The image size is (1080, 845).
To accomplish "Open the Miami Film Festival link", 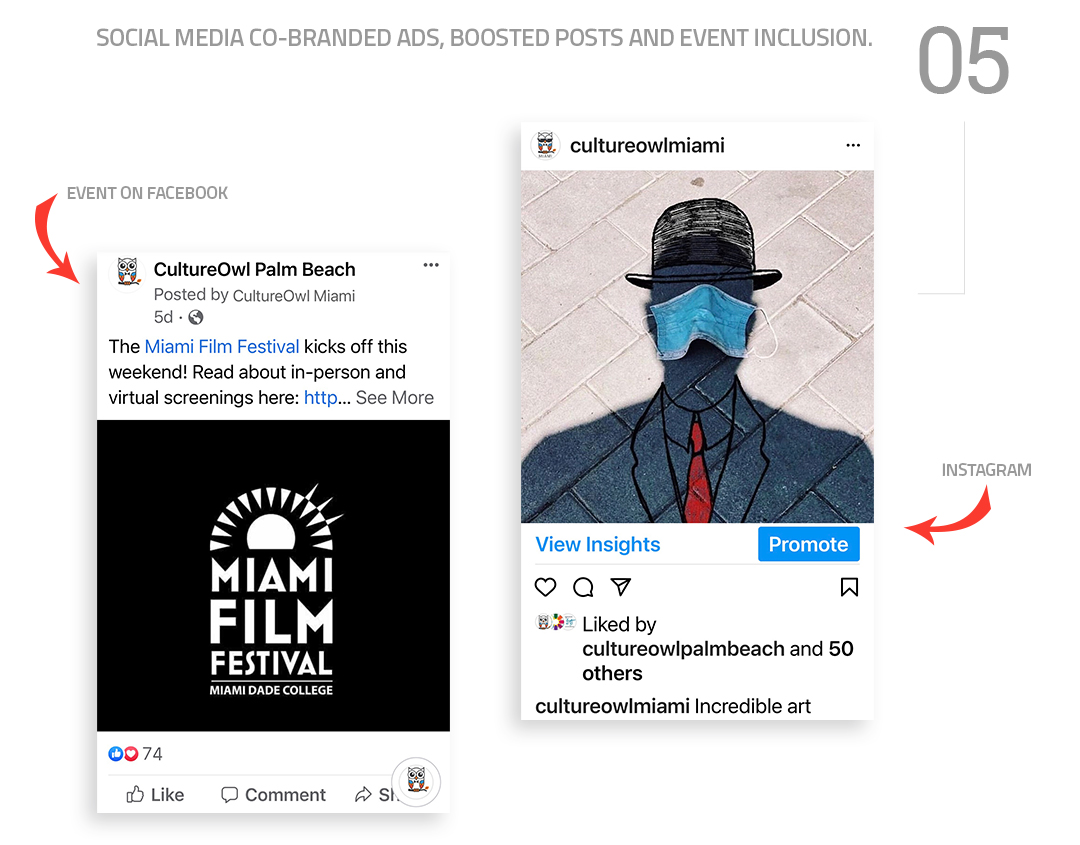I will (222, 346).
